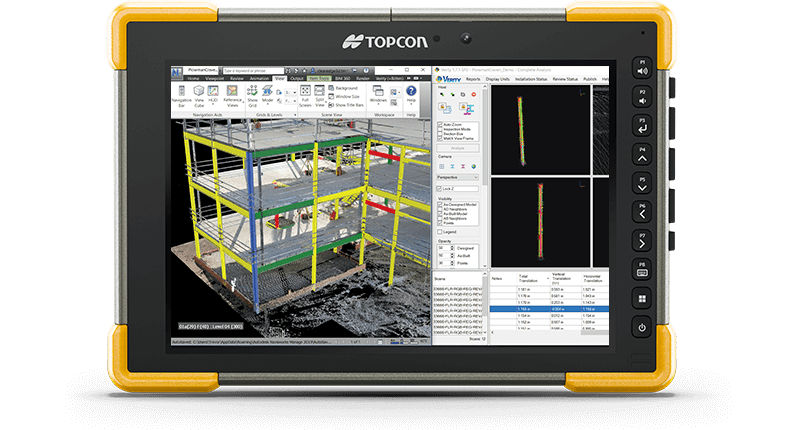Click the blue Help question-mark icon
800x430 pixels.
coord(411,91)
